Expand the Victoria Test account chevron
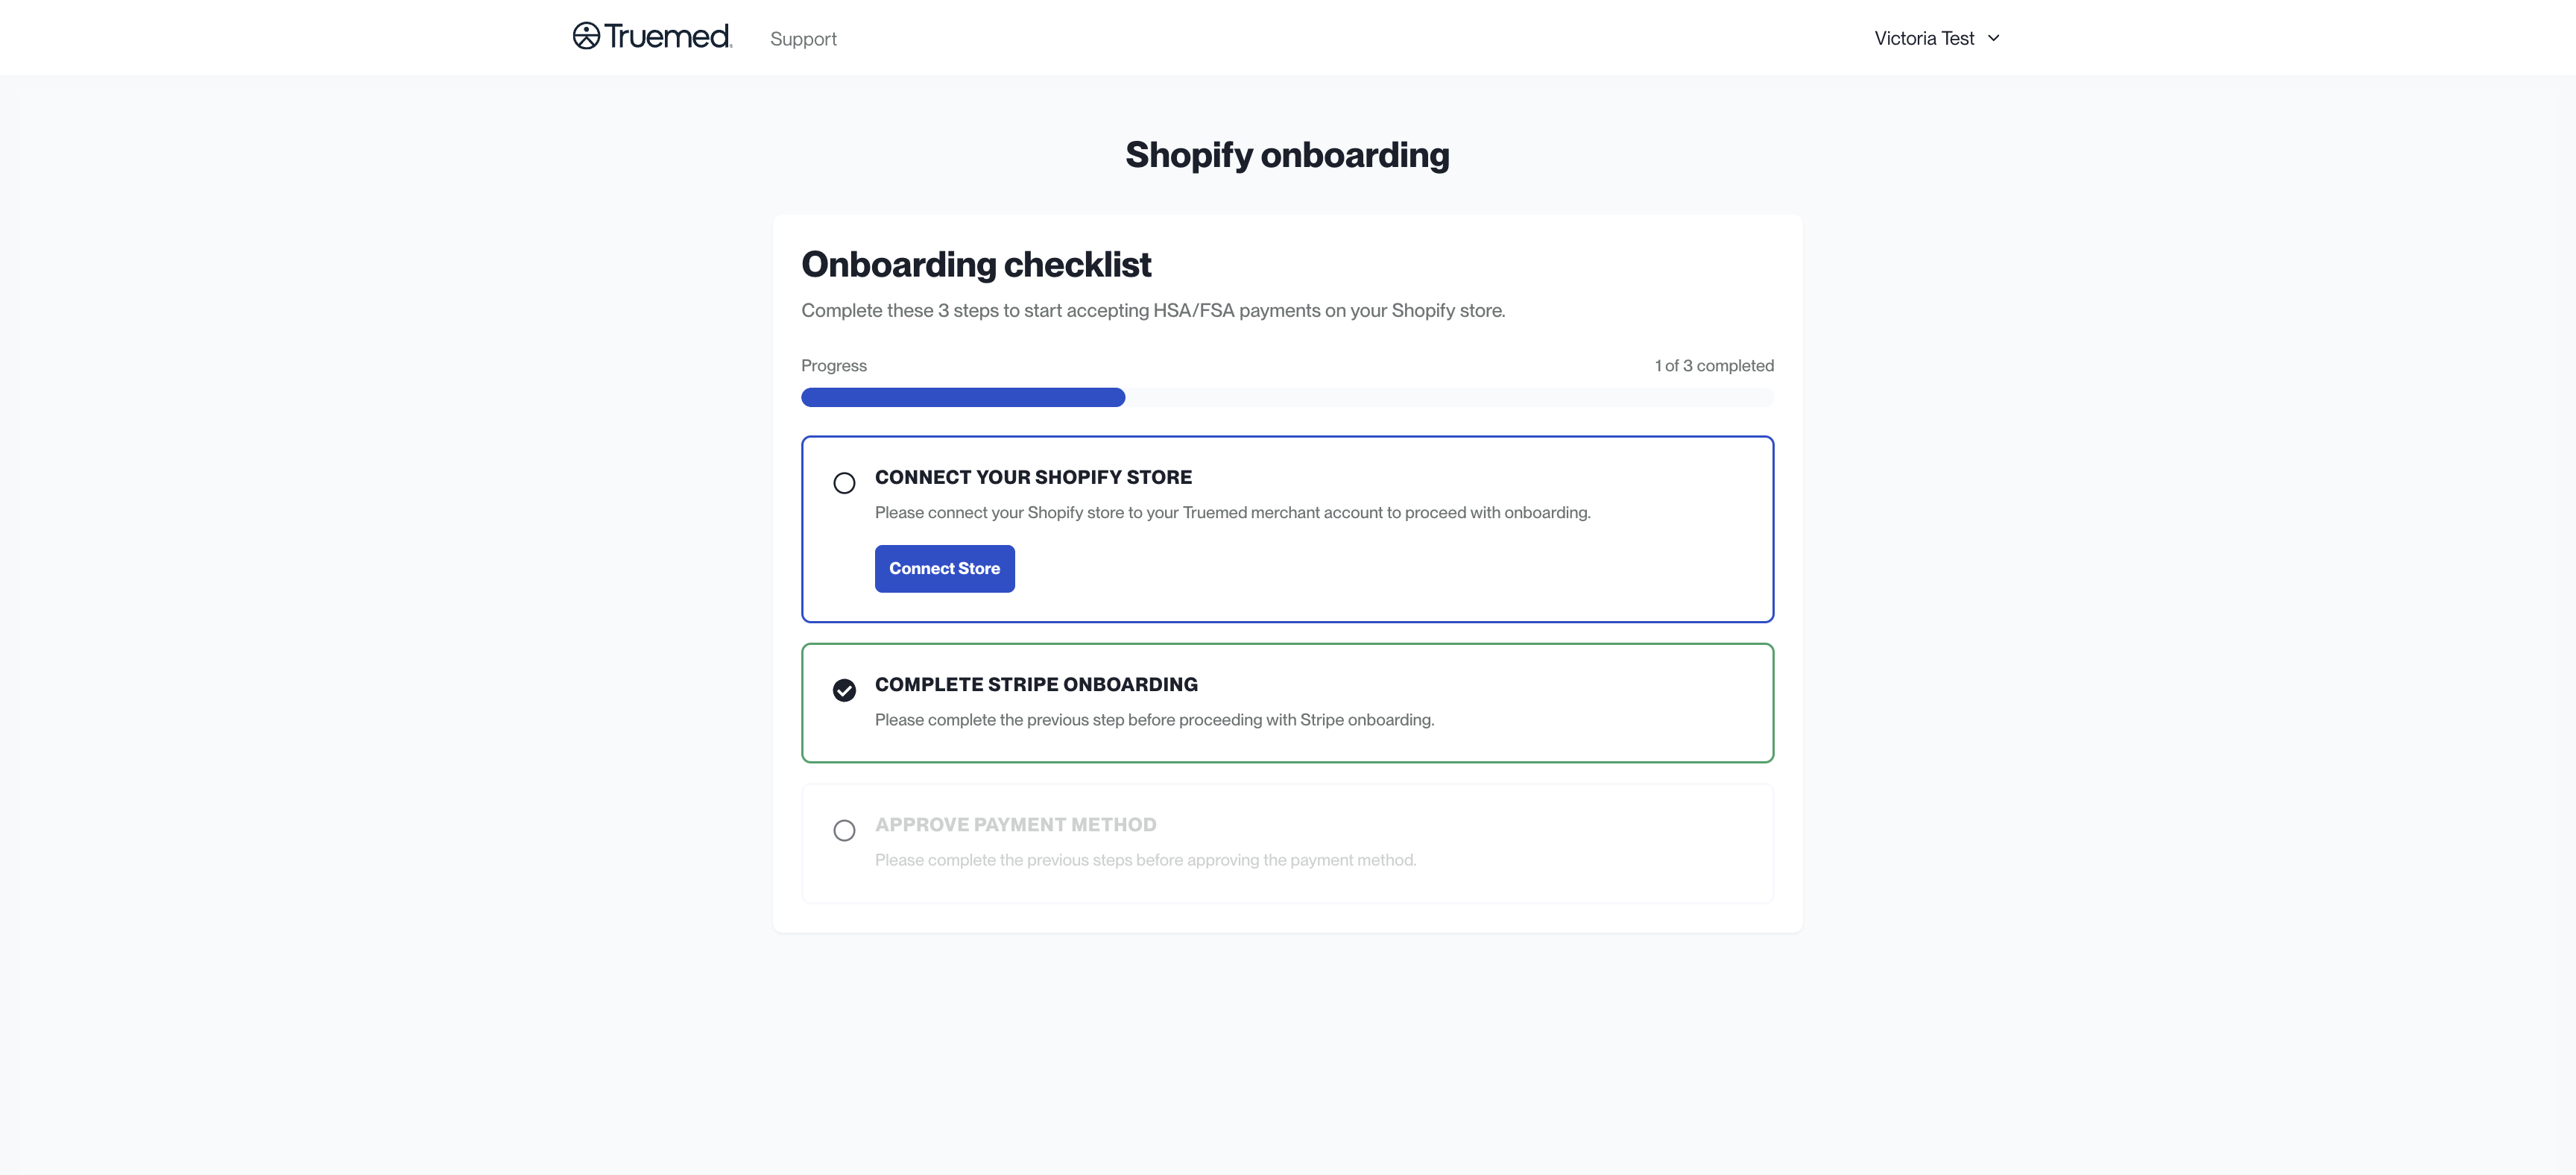The height and width of the screenshot is (1175, 2576). click(1993, 38)
